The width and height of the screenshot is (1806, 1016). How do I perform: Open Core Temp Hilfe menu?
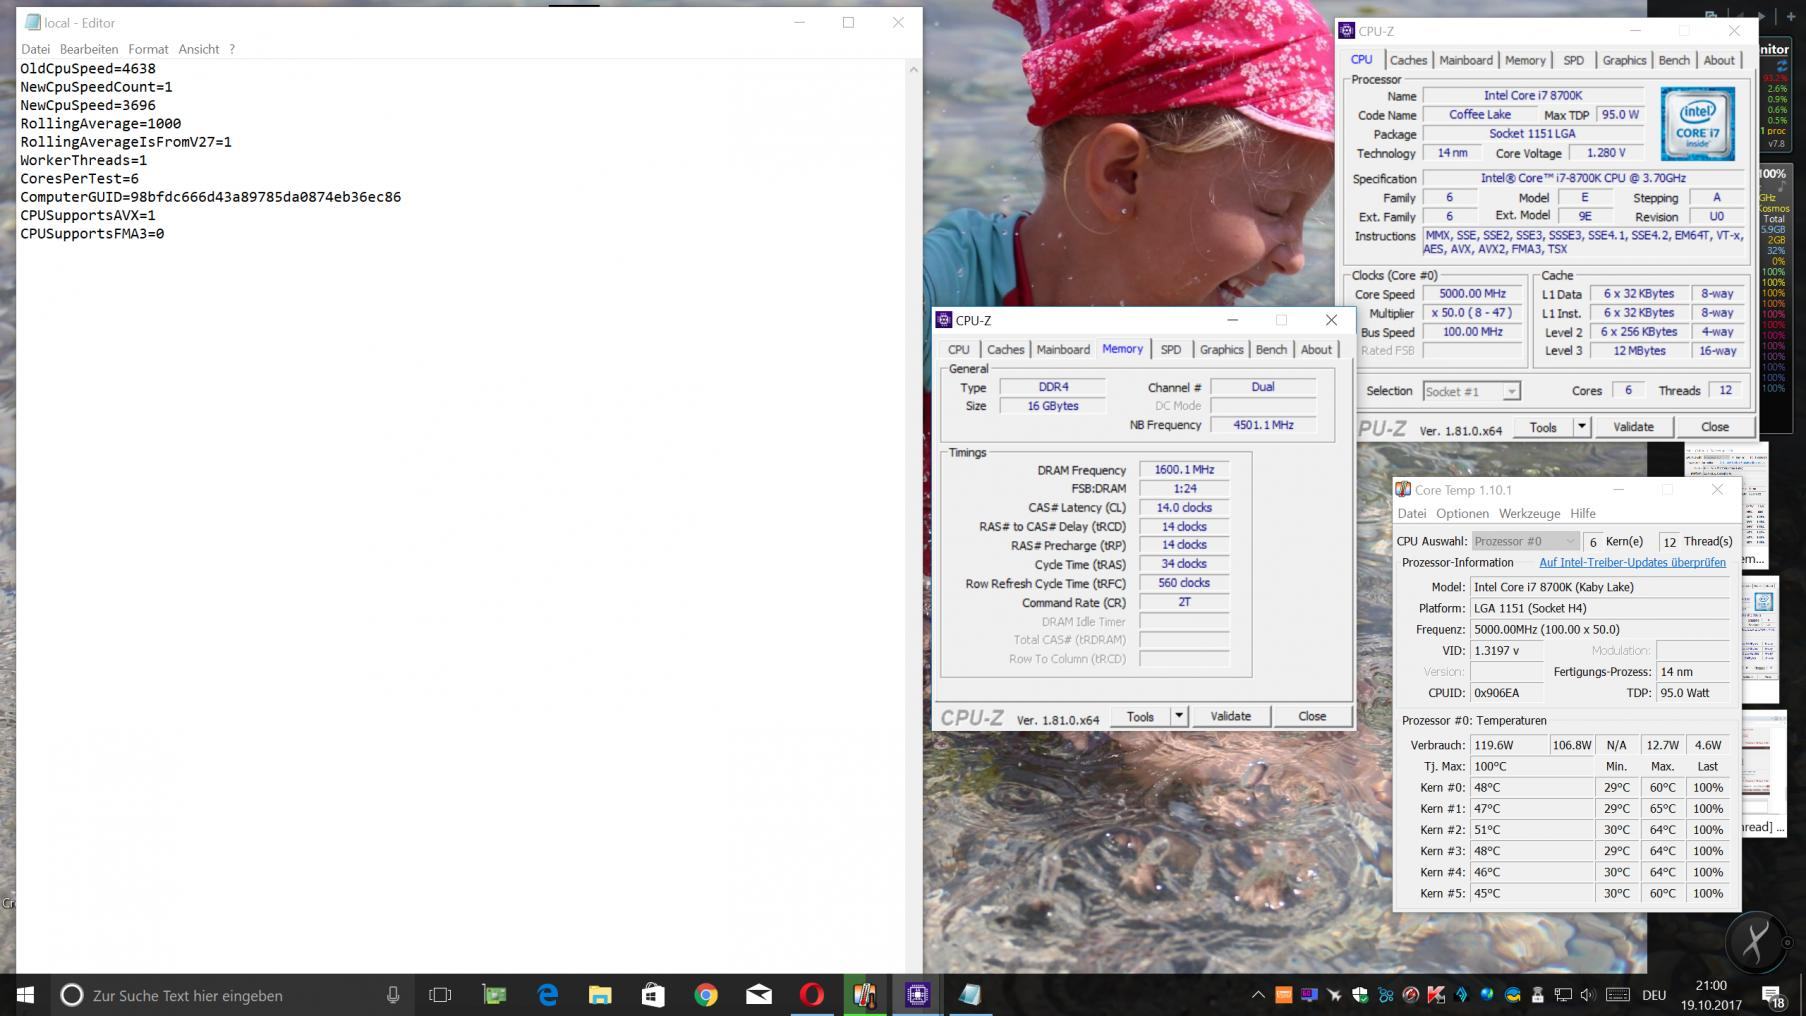[1583, 513]
